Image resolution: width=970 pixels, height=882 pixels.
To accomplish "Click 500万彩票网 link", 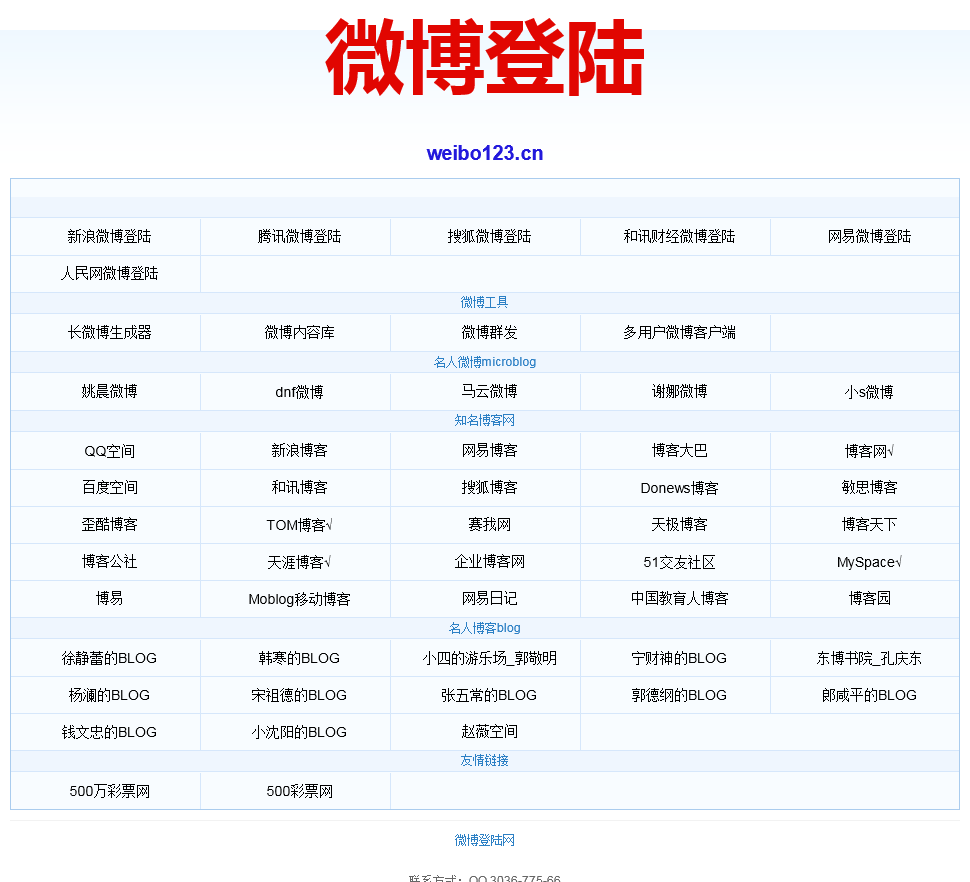I will point(109,792).
